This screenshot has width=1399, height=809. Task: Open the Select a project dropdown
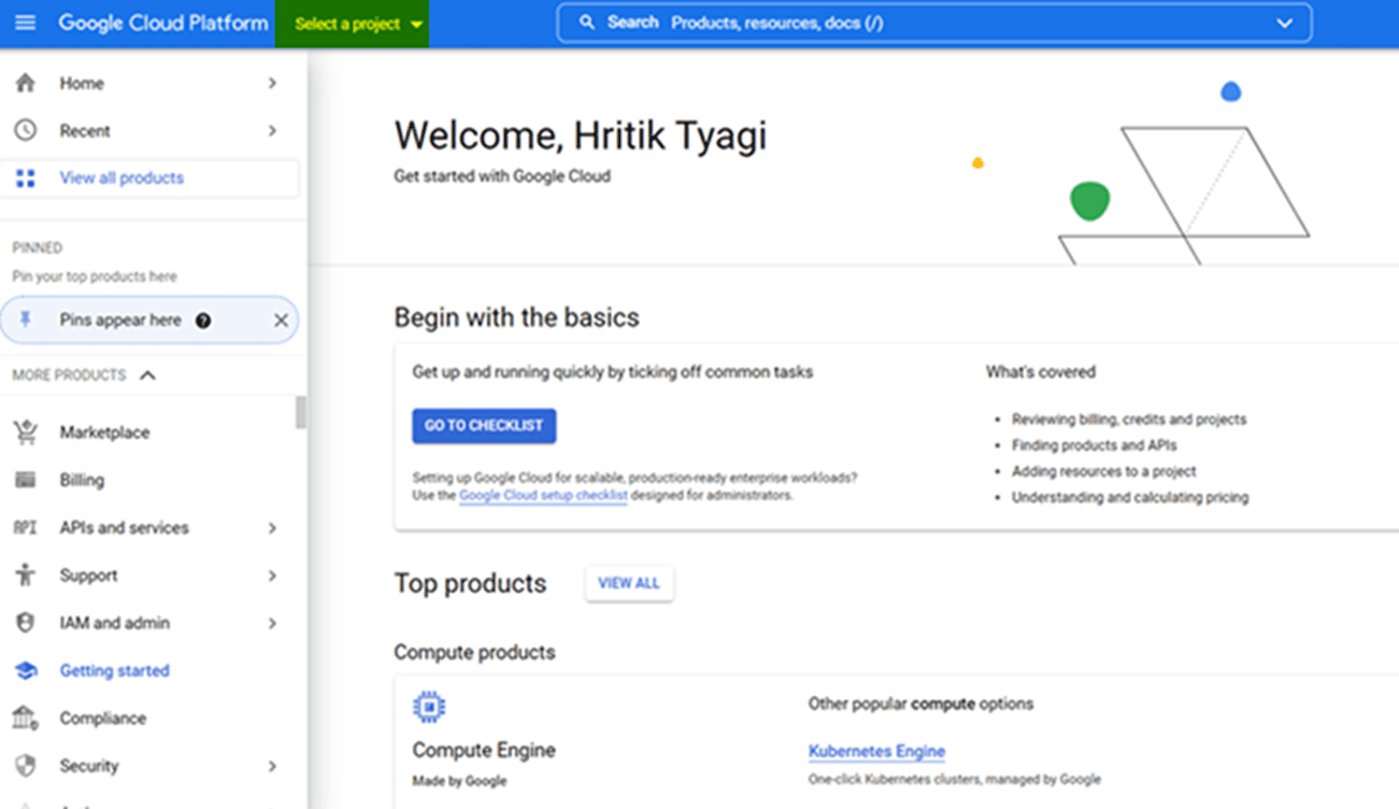(352, 22)
